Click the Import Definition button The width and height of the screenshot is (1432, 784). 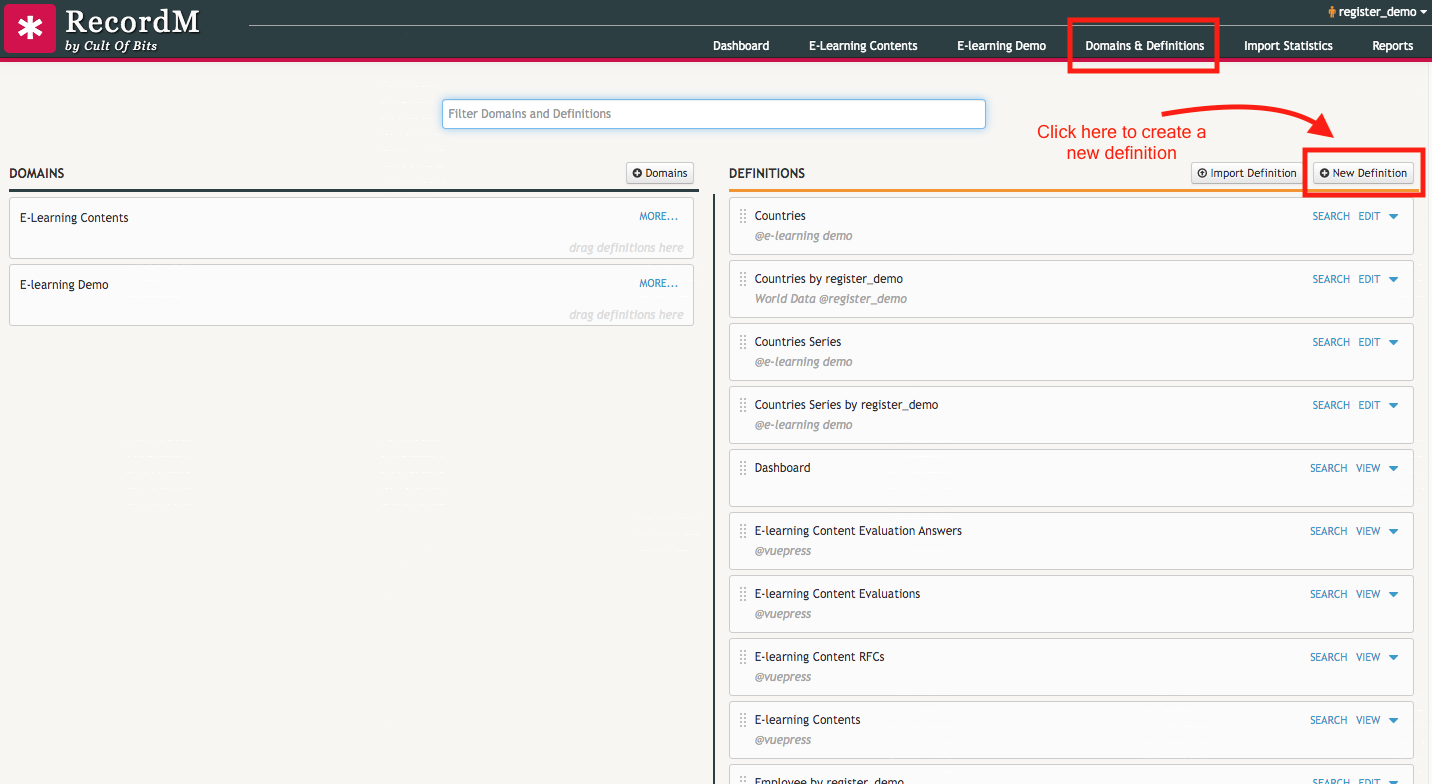click(1247, 173)
